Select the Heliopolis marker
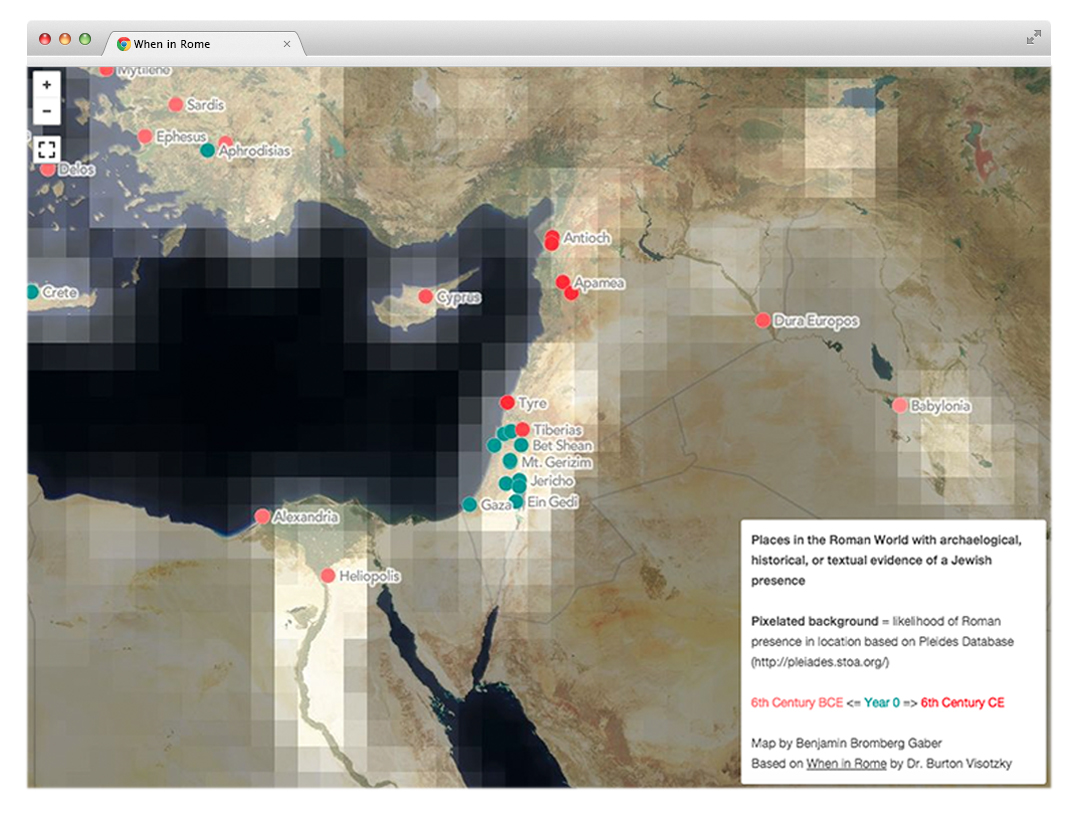This screenshot has width=1070, height=814. tap(328, 576)
